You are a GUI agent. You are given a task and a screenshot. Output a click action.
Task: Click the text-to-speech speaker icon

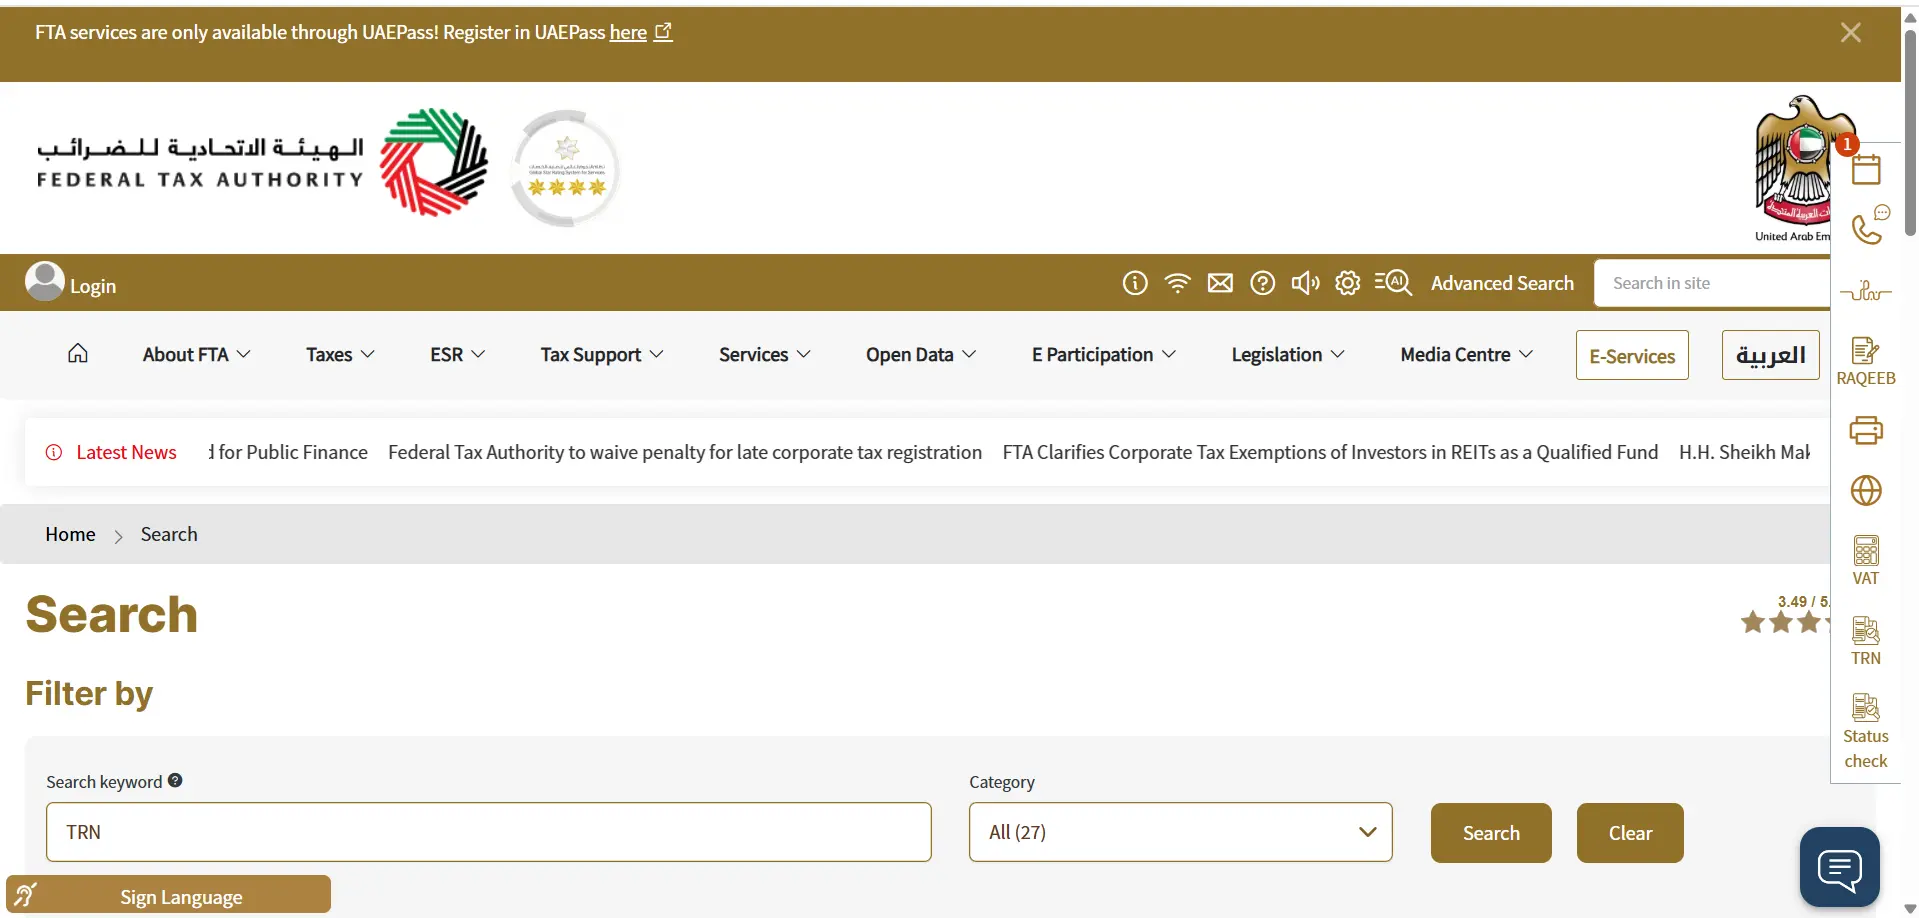[x=1304, y=283]
